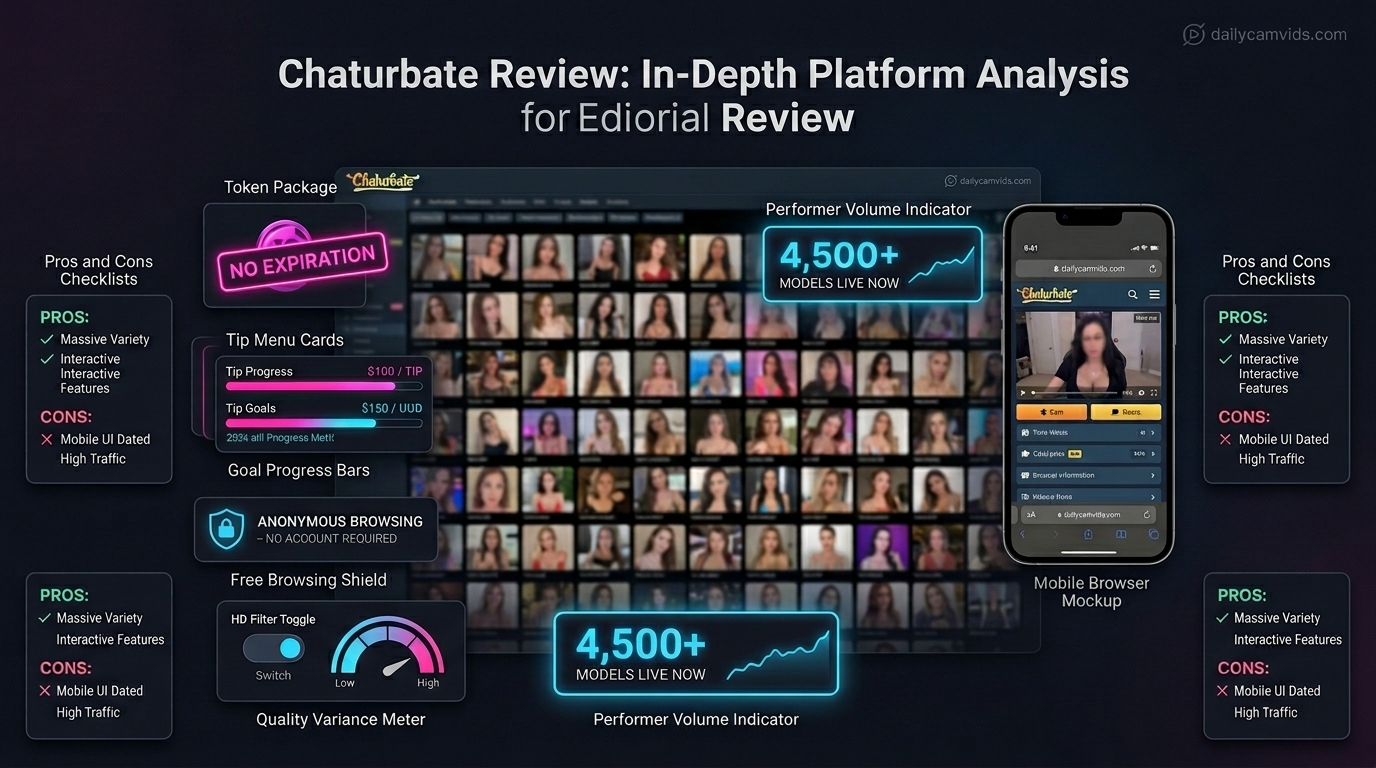Tap reload icon in phone's bottom URL bar

(x=1147, y=514)
